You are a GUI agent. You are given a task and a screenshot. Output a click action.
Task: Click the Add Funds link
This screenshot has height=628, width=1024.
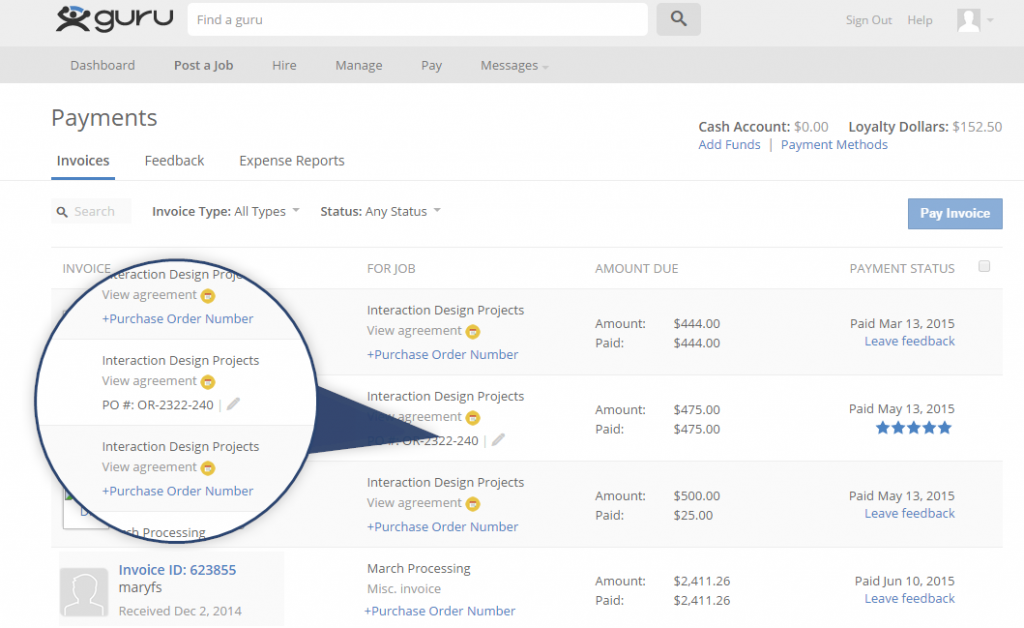coord(729,144)
